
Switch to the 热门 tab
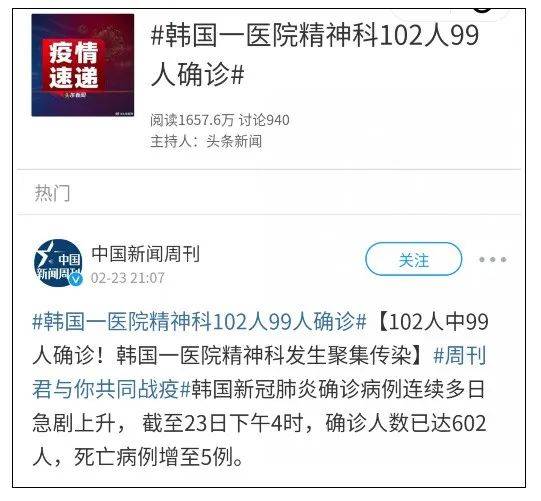click(x=52, y=193)
